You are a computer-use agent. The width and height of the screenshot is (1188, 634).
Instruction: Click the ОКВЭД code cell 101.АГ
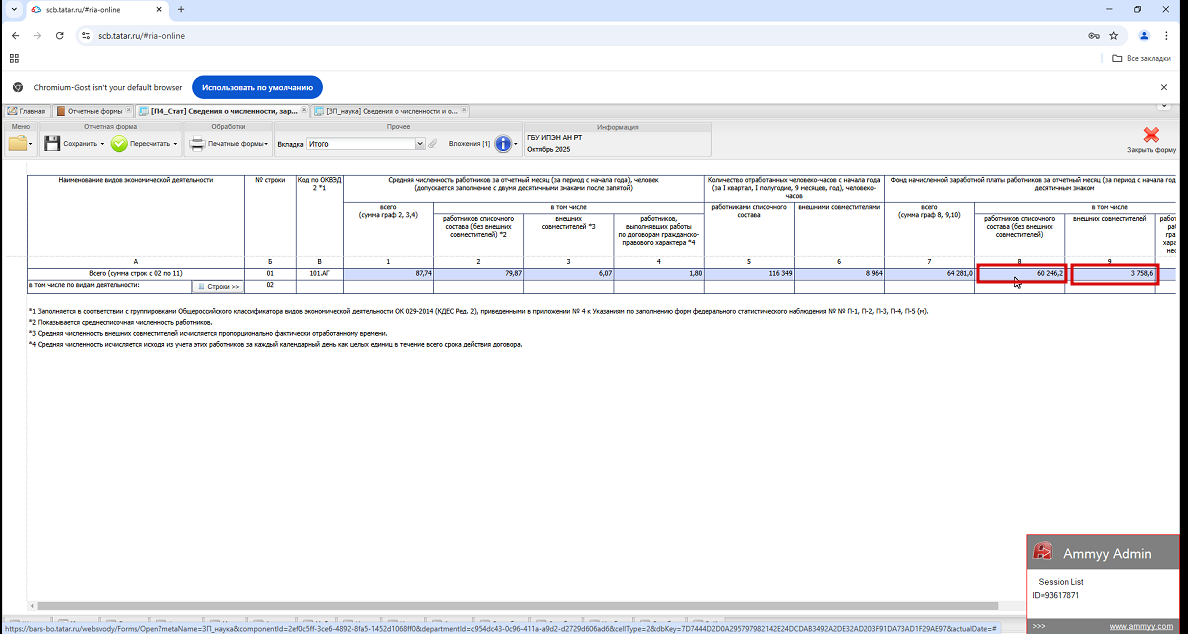(319, 273)
